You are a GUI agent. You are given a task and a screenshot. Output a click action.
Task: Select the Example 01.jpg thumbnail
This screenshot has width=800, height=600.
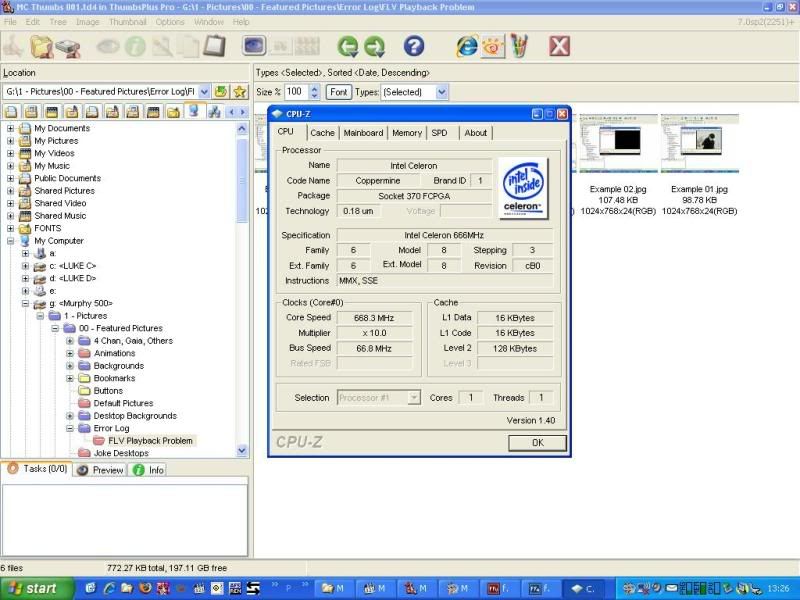(x=699, y=143)
